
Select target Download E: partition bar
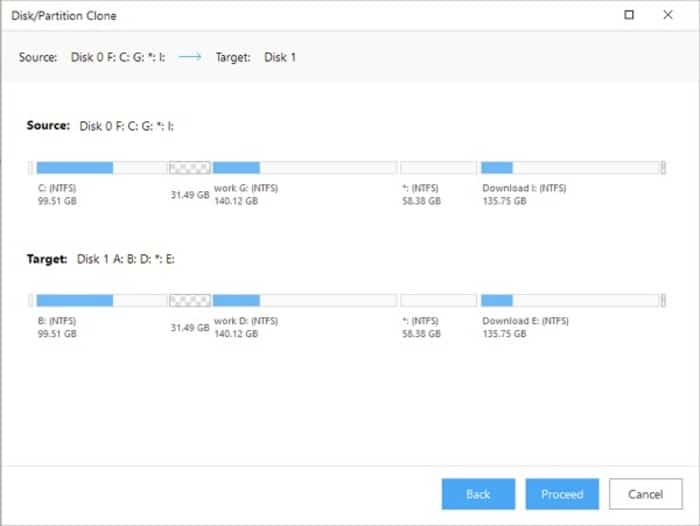coord(570,301)
